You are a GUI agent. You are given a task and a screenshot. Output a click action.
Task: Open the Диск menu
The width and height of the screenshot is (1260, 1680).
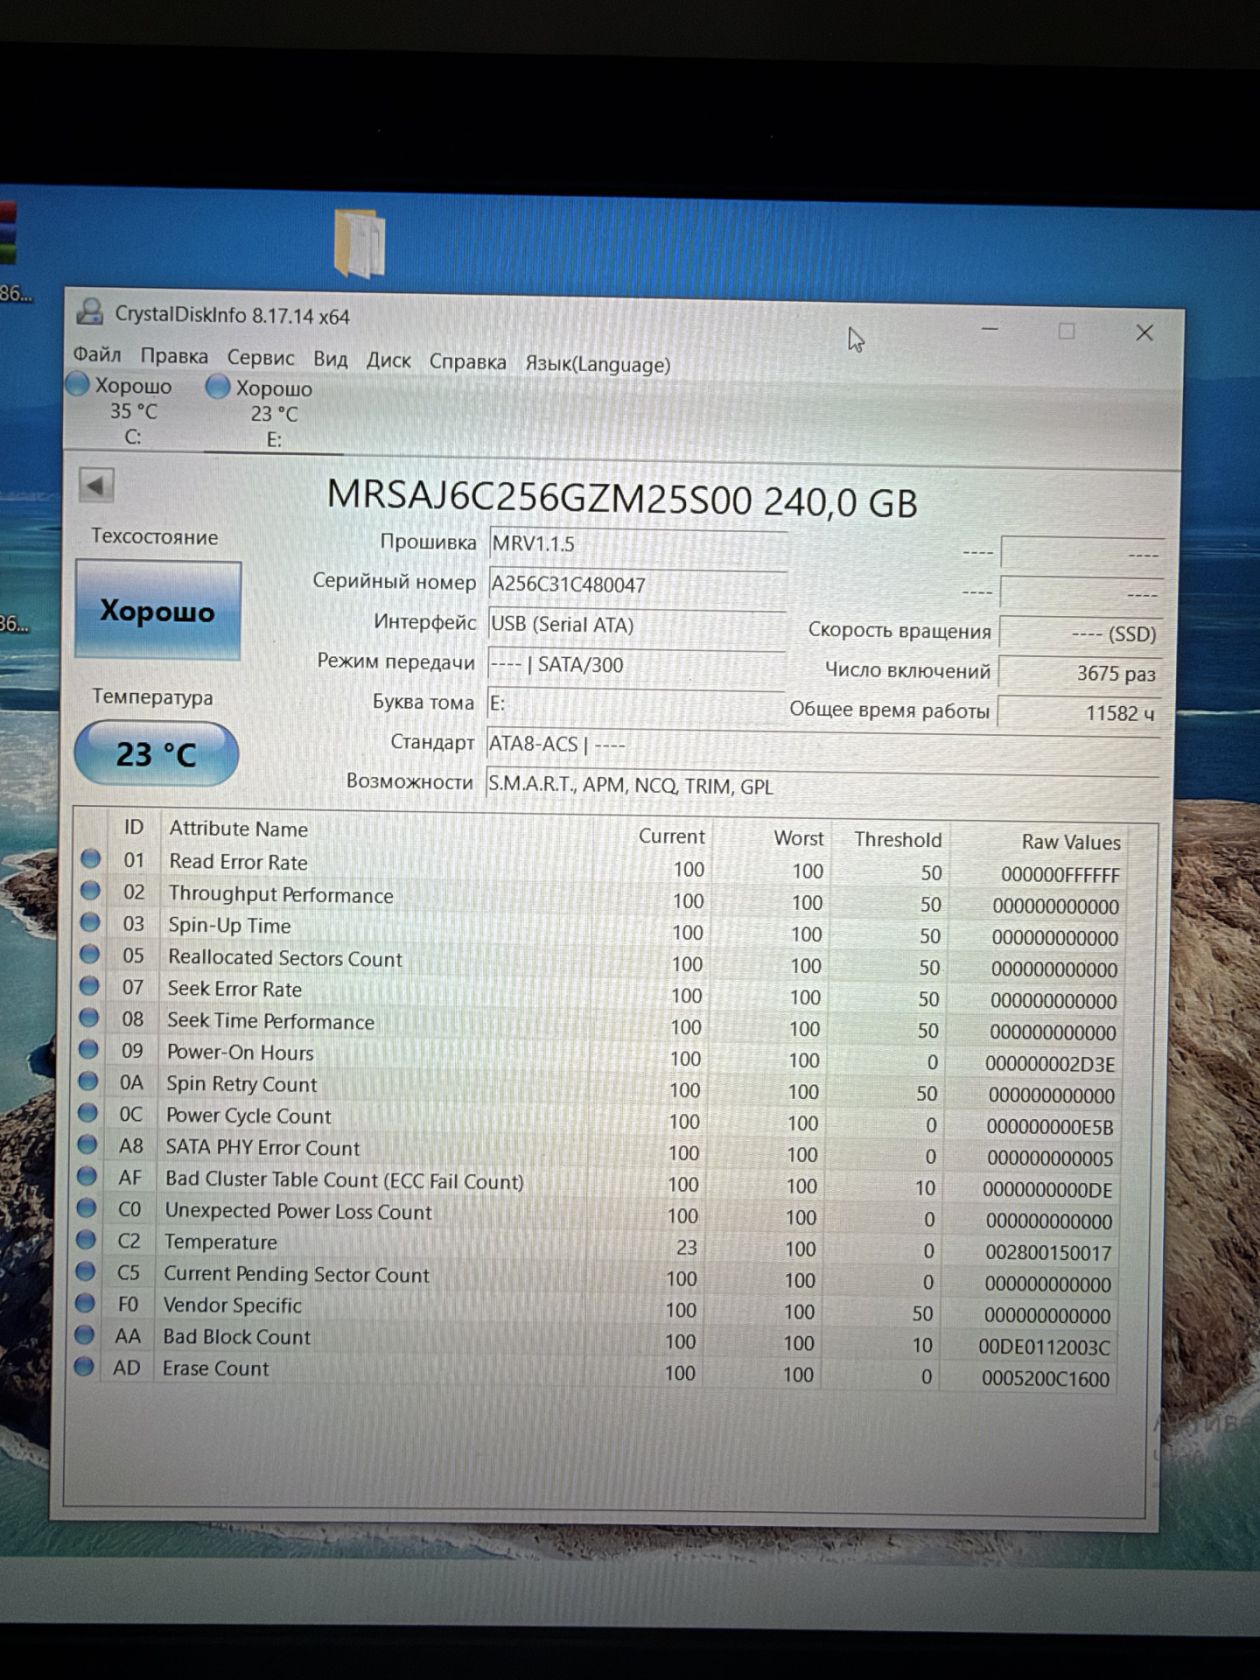point(388,360)
